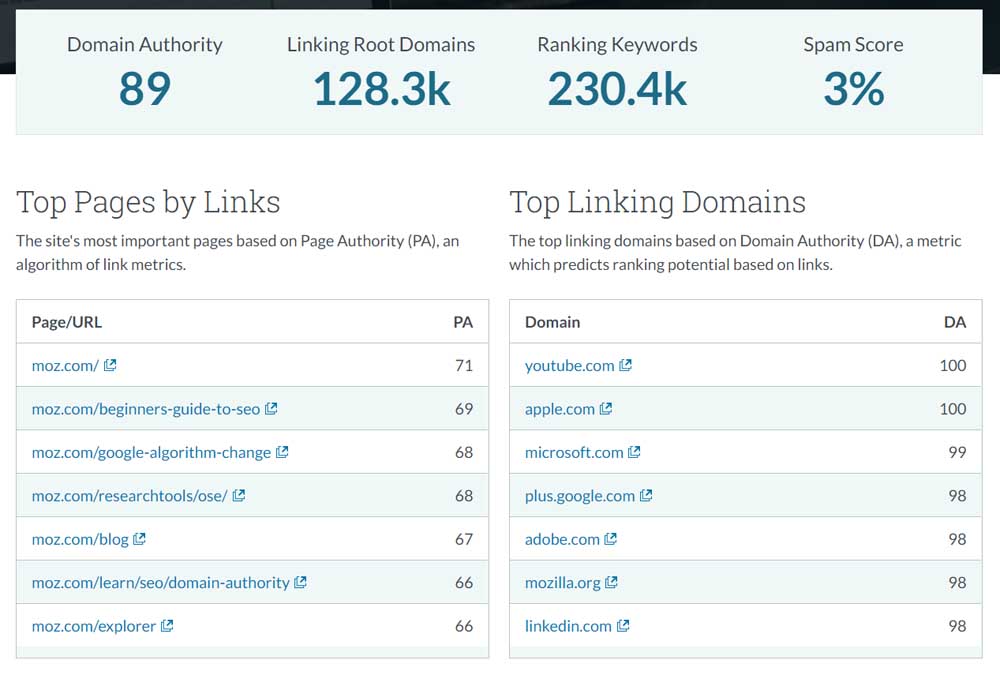Click external link icon beside youtube.com
The image size is (1000, 675).
626,365
